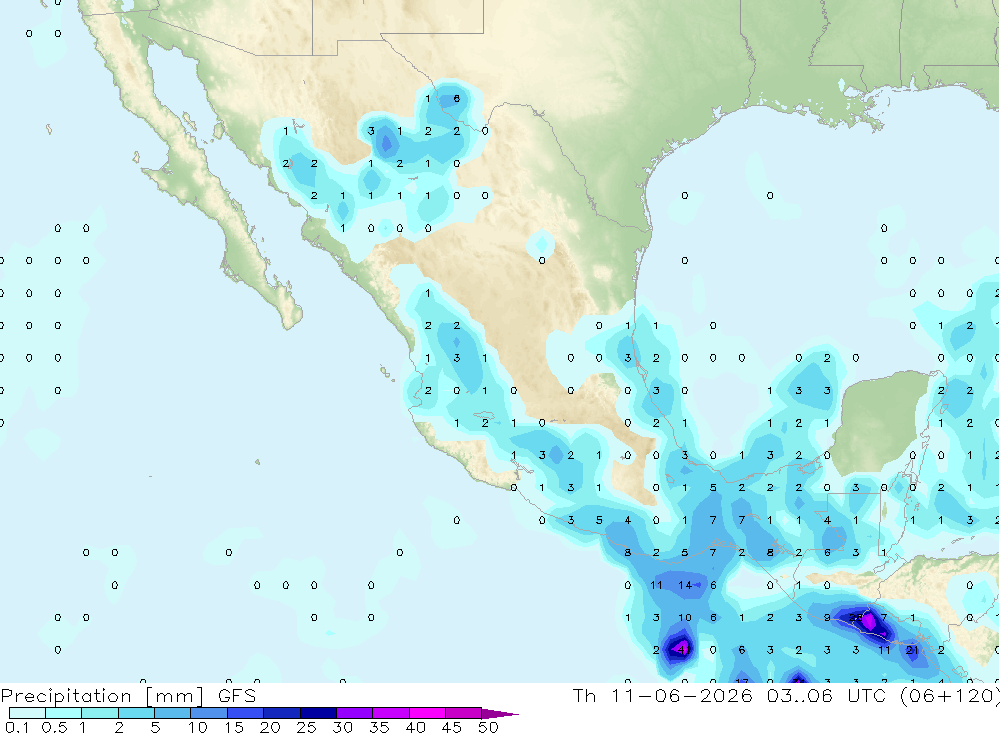This screenshot has width=1000, height=733.
Task: Click the legend tick label '35'
Action: [379, 727]
